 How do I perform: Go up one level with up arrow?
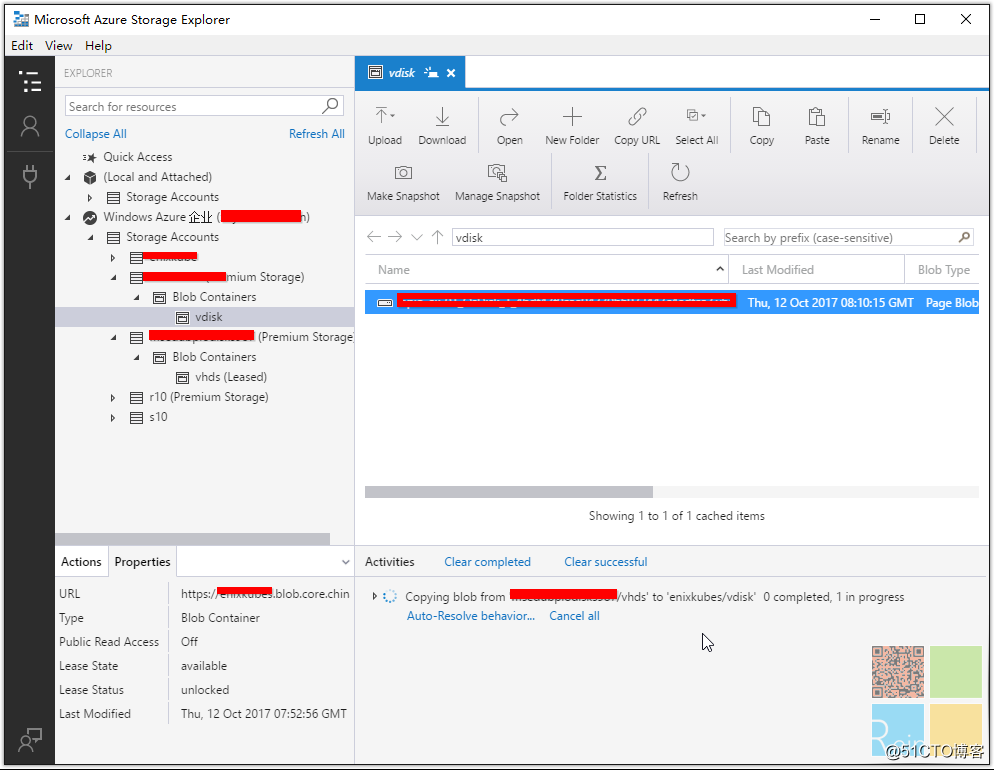click(437, 237)
